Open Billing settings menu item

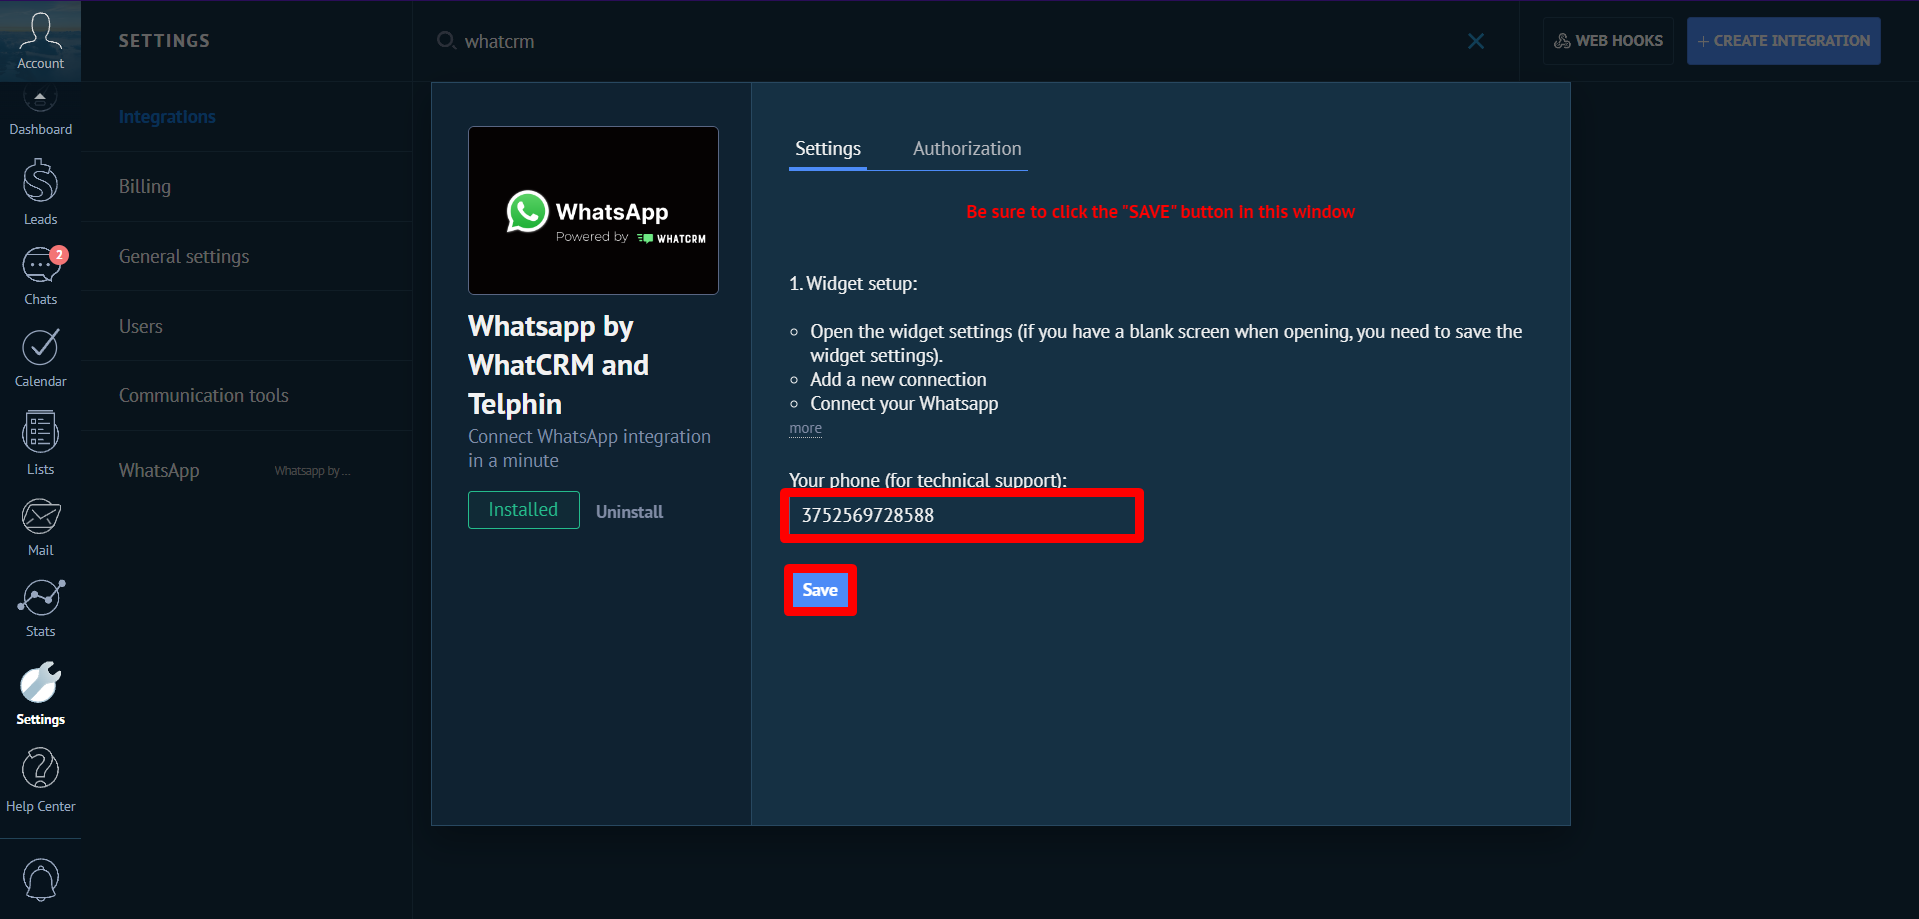point(145,187)
